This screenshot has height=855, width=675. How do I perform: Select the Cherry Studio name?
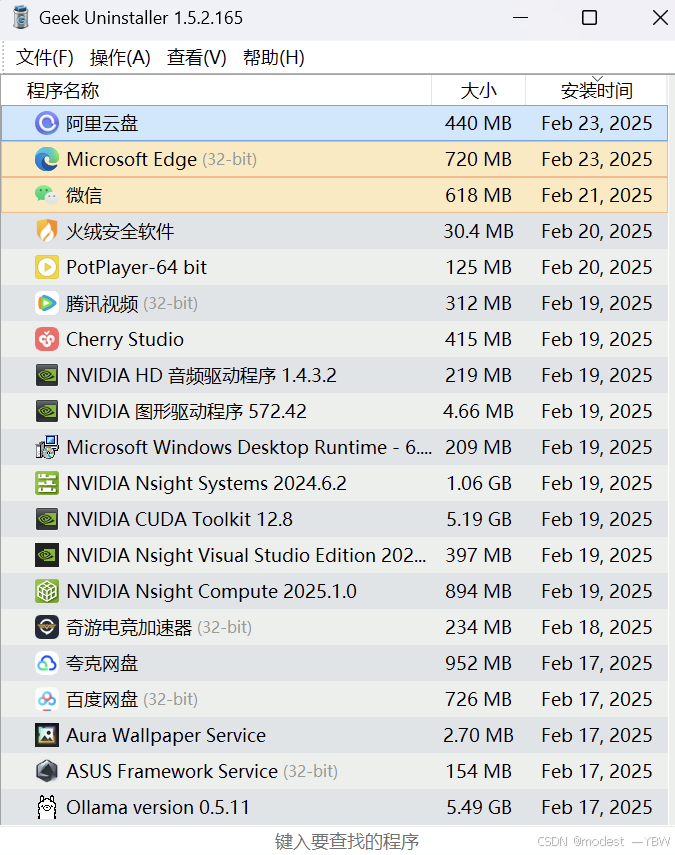point(125,339)
